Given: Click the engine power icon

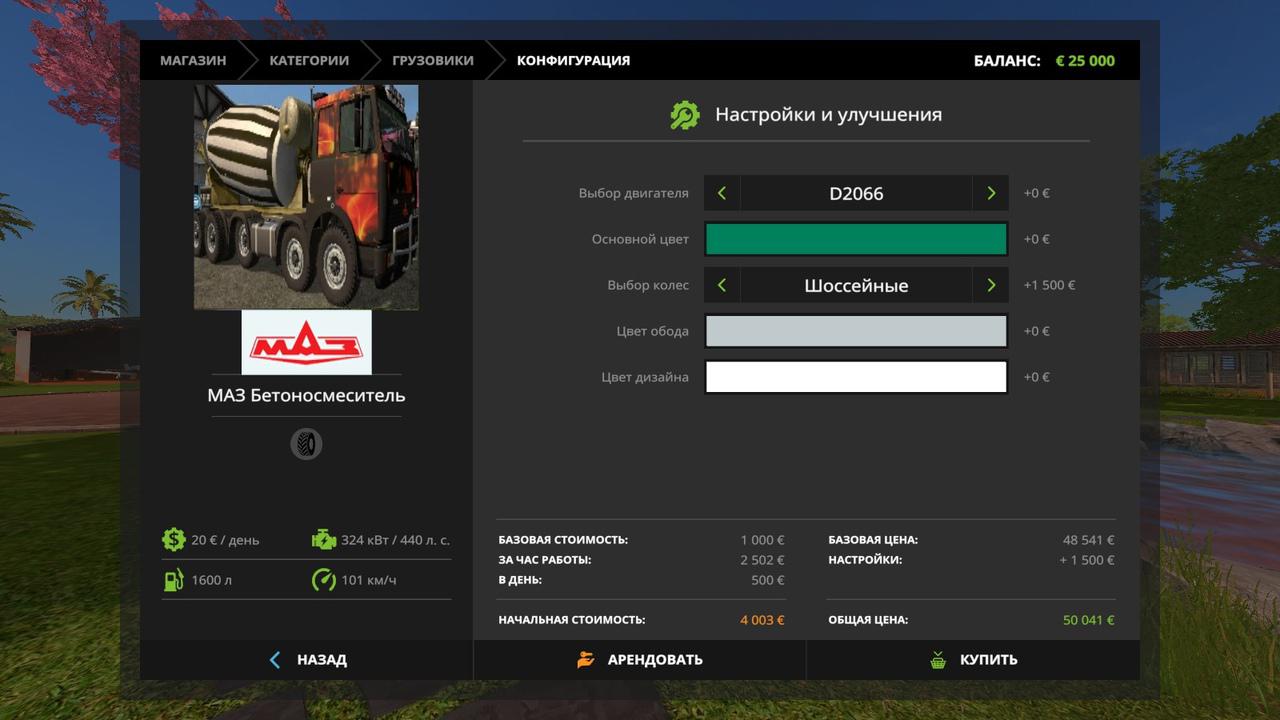Looking at the screenshot, I should (x=324, y=540).
